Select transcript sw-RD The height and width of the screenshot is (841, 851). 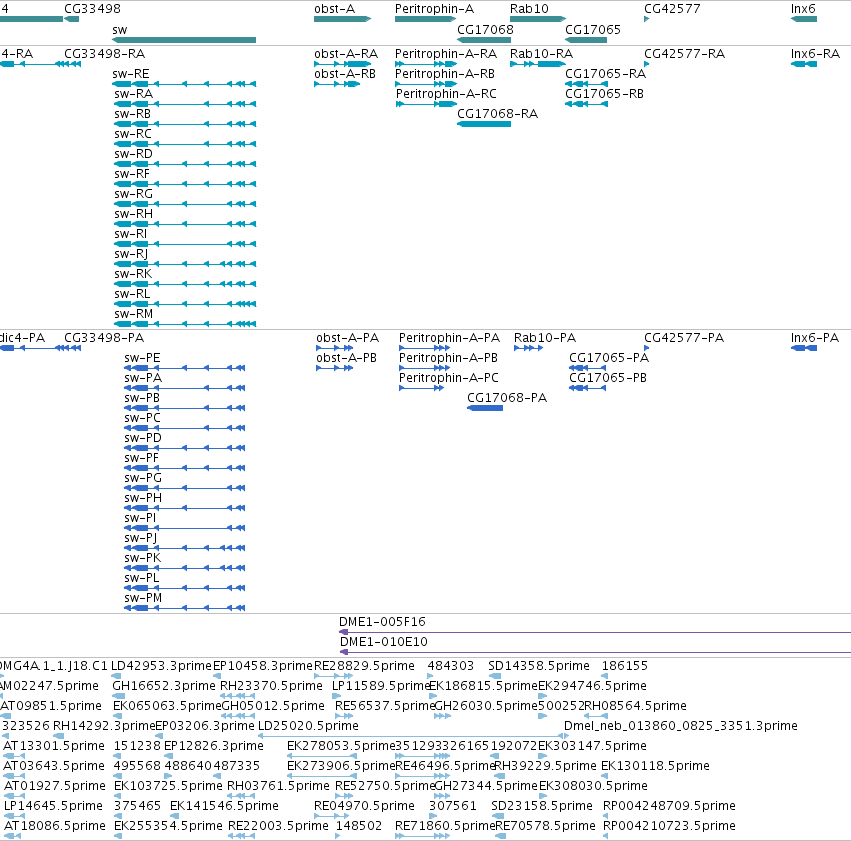(185, 164)
